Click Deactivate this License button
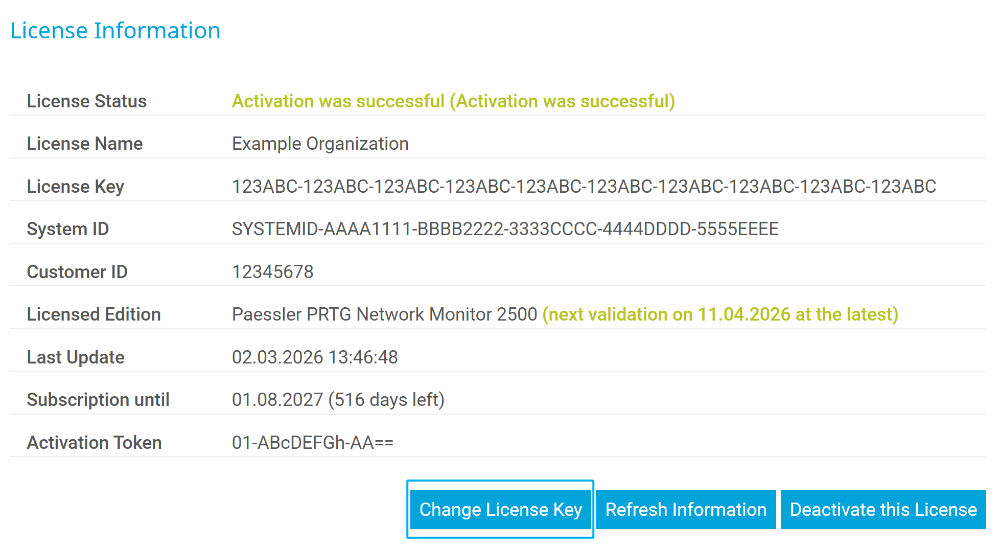 (883, 510)
